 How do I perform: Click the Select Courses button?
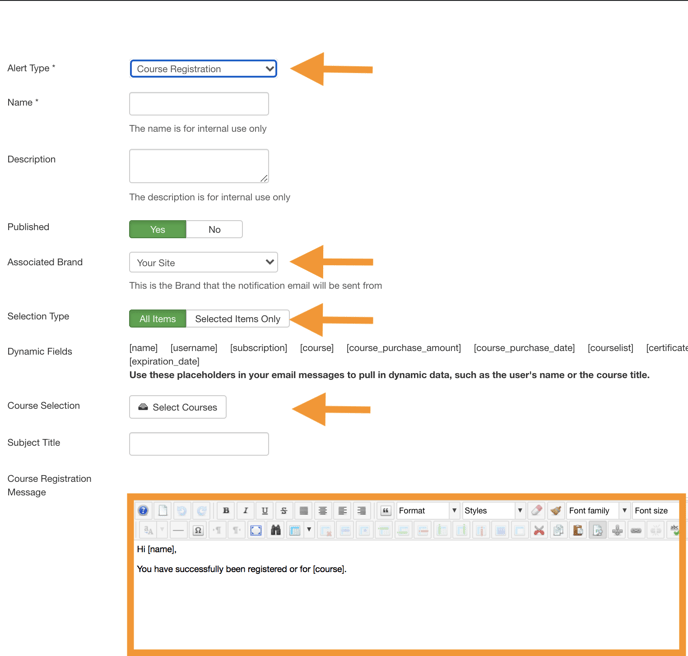[178, 407]
